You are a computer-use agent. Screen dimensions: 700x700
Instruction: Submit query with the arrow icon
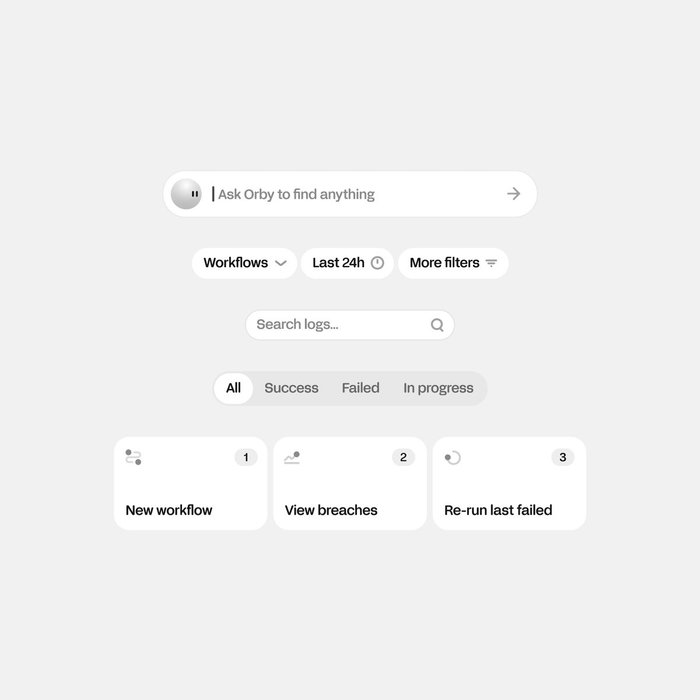(514, 194)
